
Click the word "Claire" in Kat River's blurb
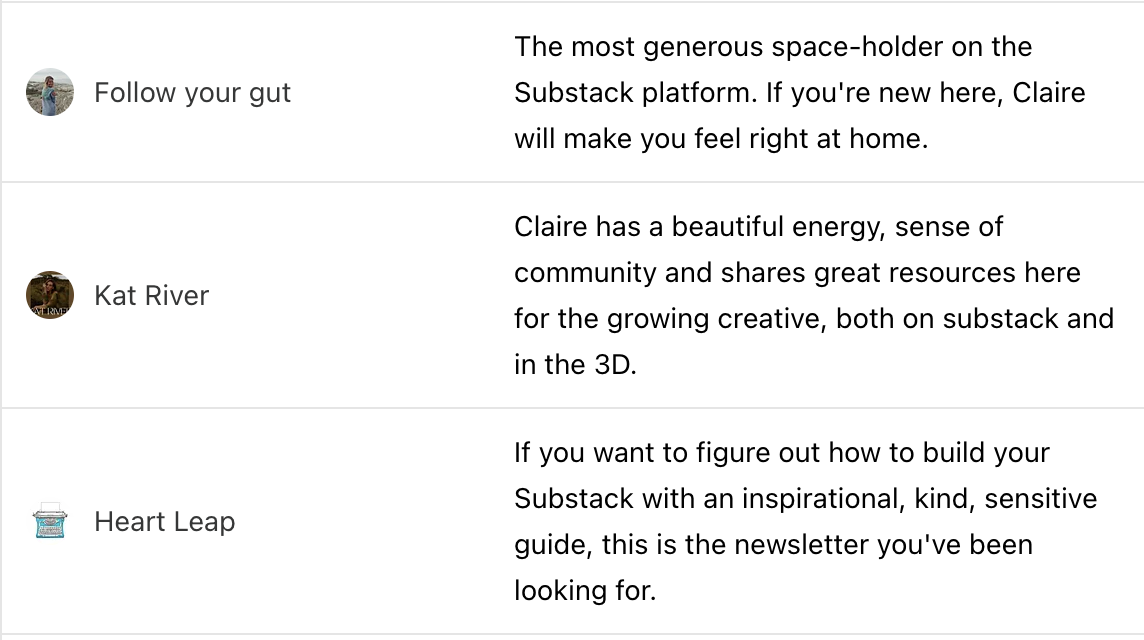click(551, 227)
